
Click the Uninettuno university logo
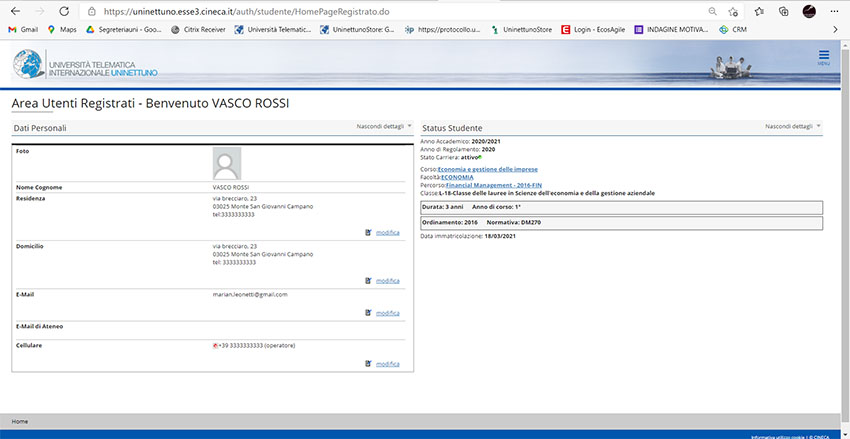85,65
